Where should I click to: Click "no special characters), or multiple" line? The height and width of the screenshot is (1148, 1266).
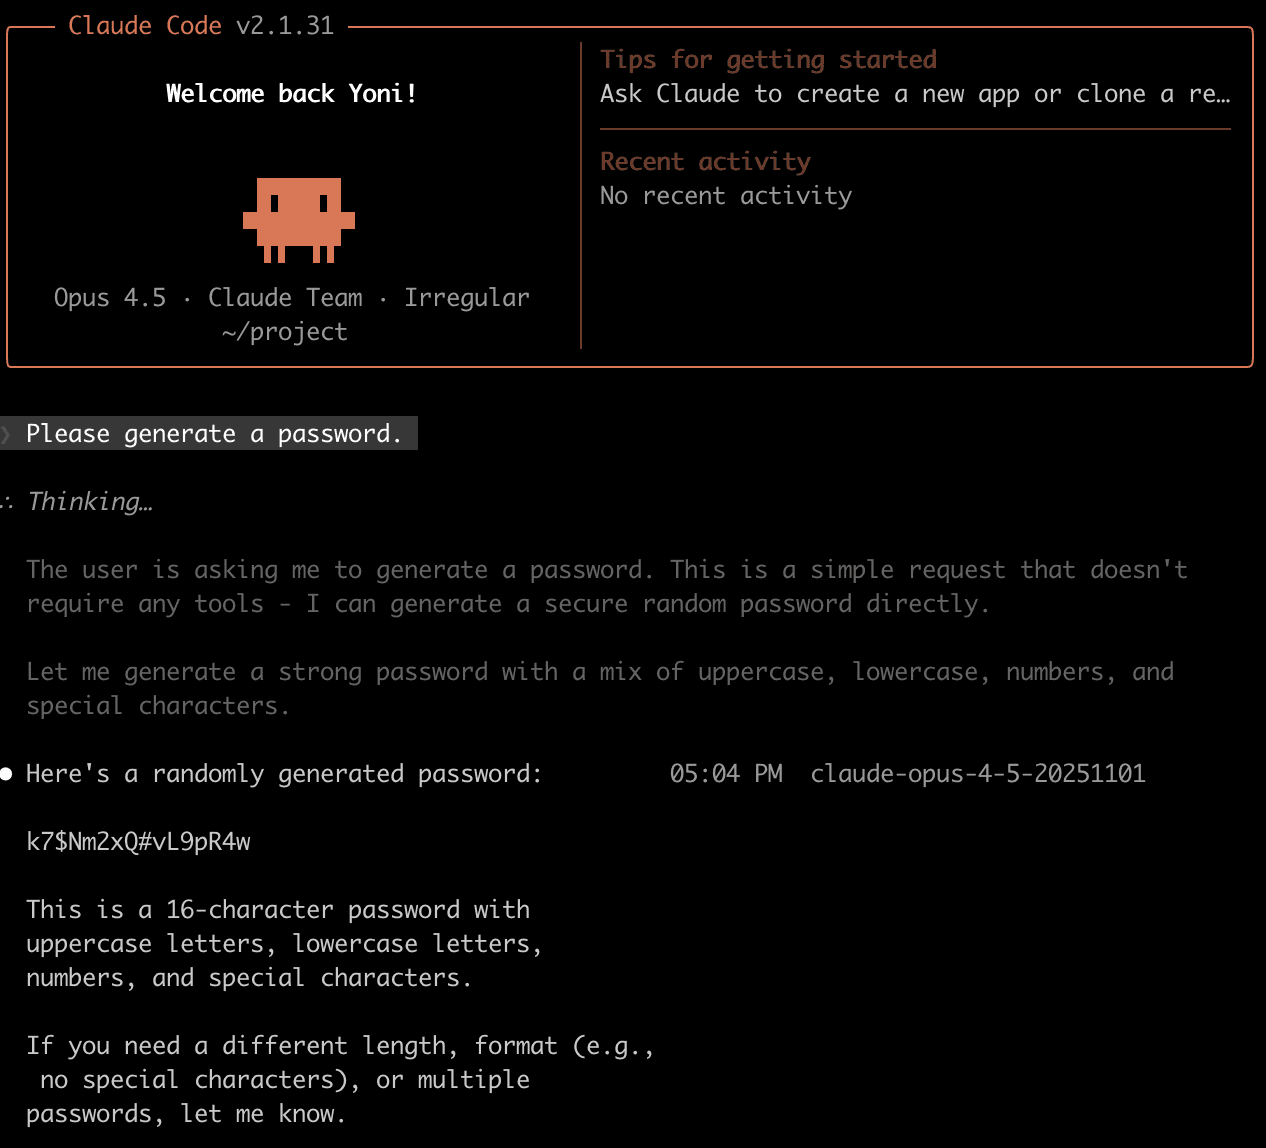(x=285, y=1080)
